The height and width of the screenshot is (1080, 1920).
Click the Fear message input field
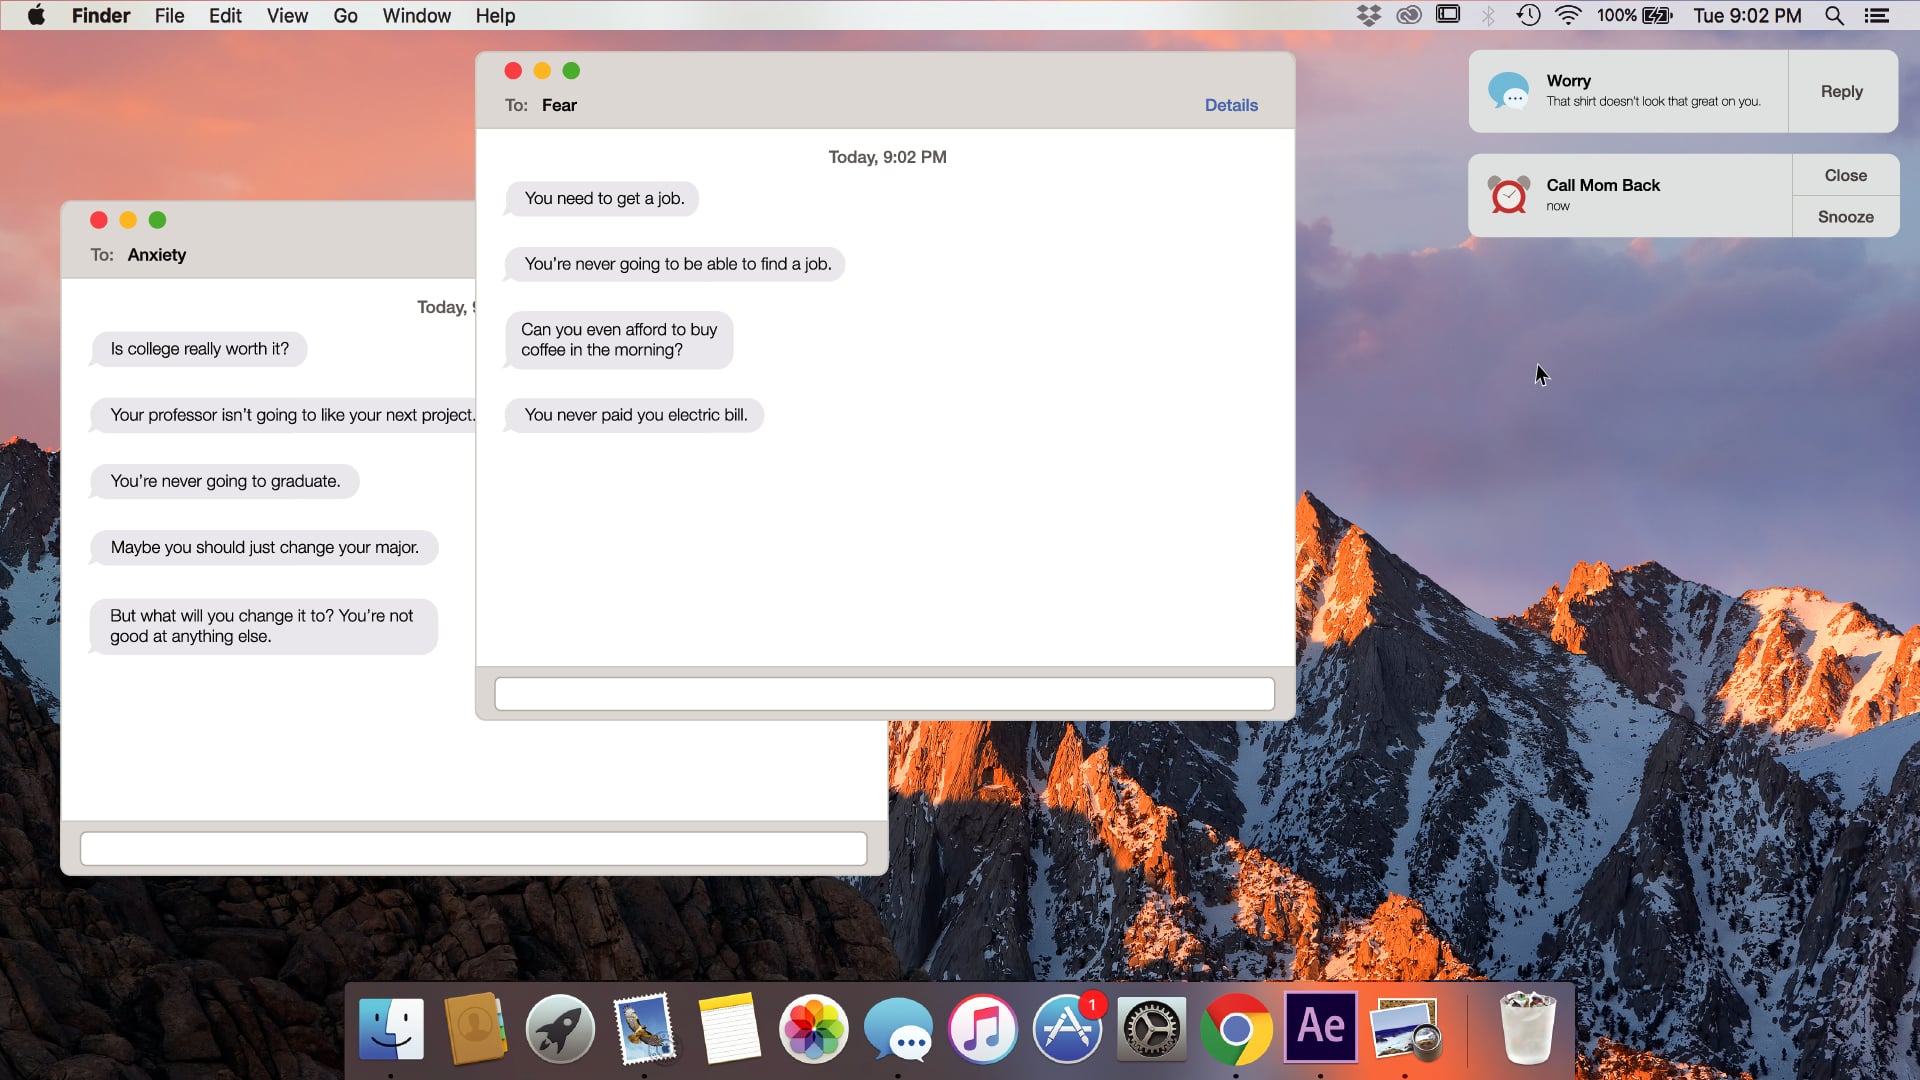[884, 694]
